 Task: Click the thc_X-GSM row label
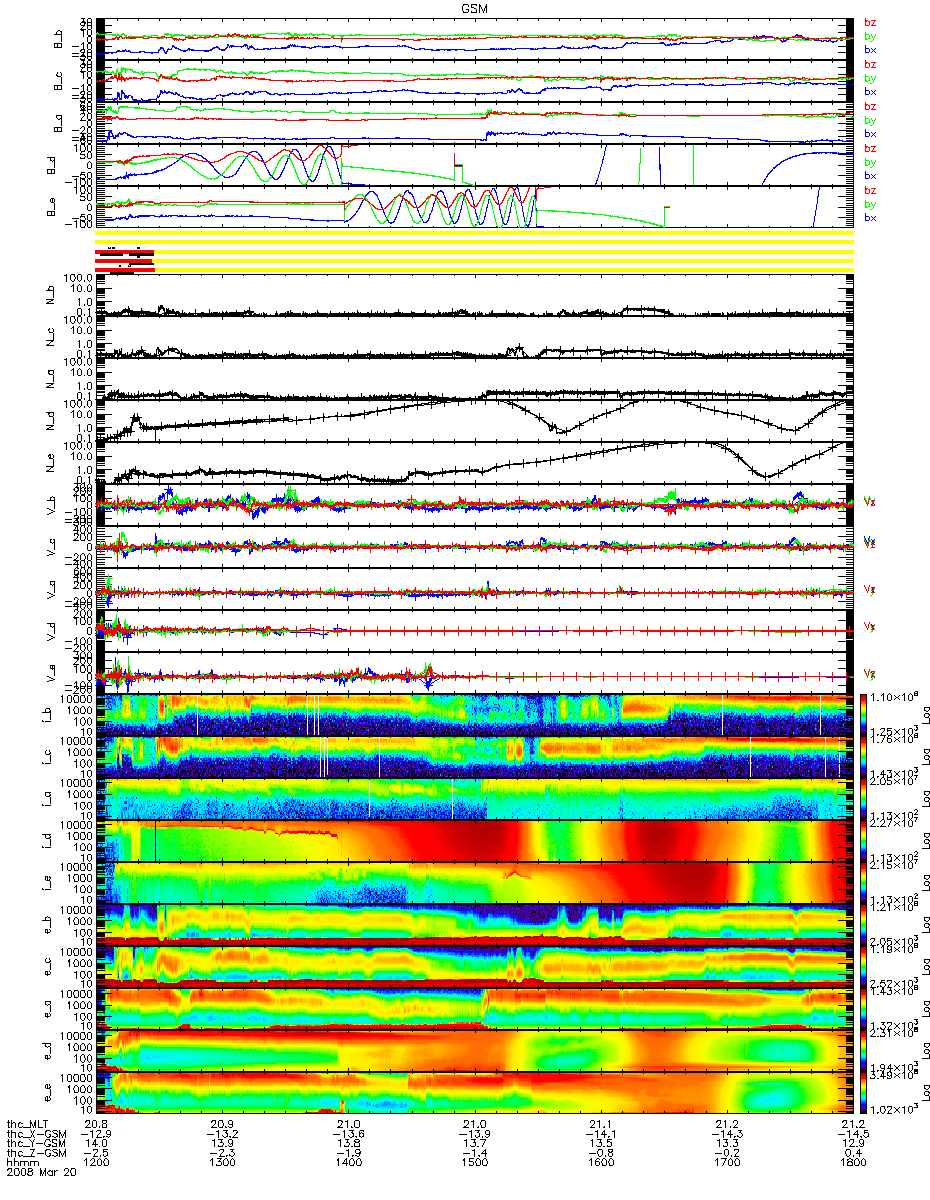pos(39,1135)
